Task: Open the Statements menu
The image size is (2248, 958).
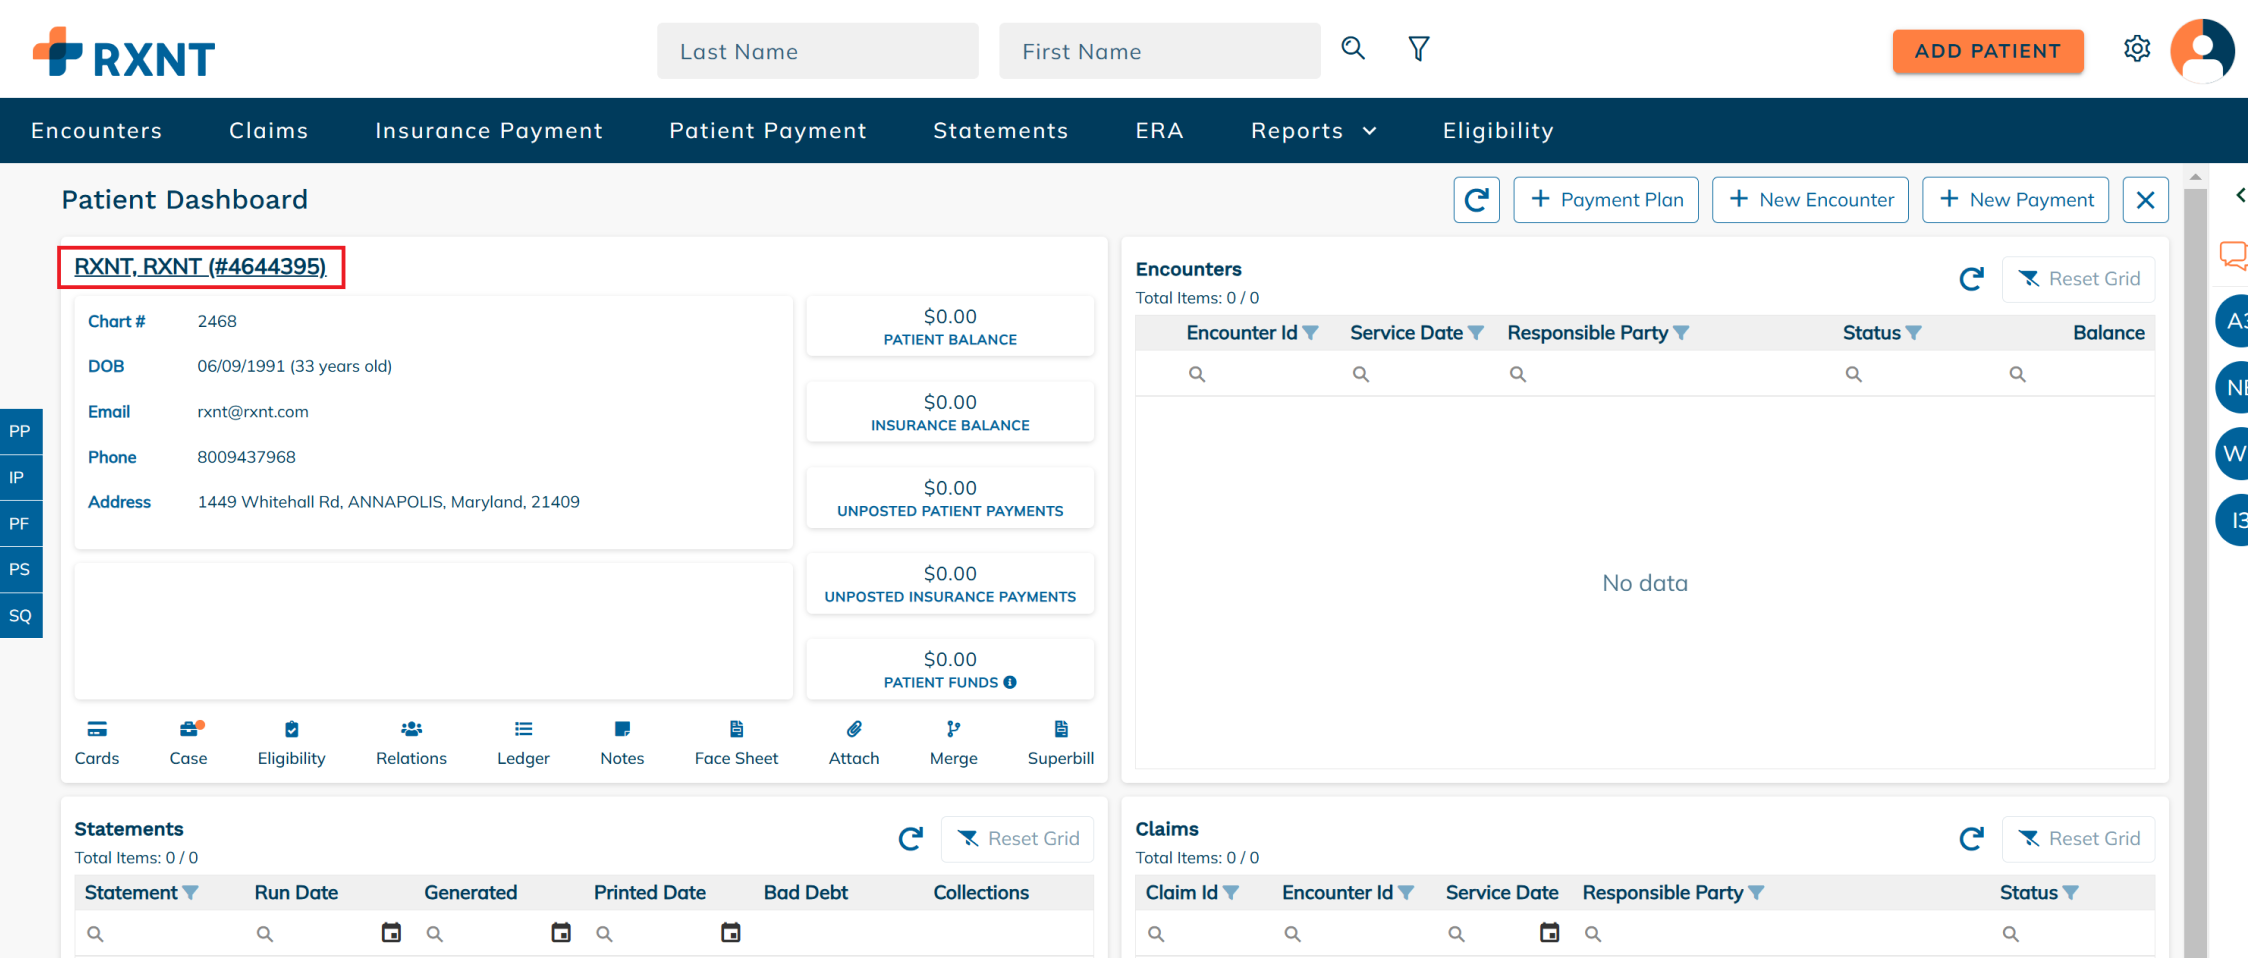Action: point(1000,131)
